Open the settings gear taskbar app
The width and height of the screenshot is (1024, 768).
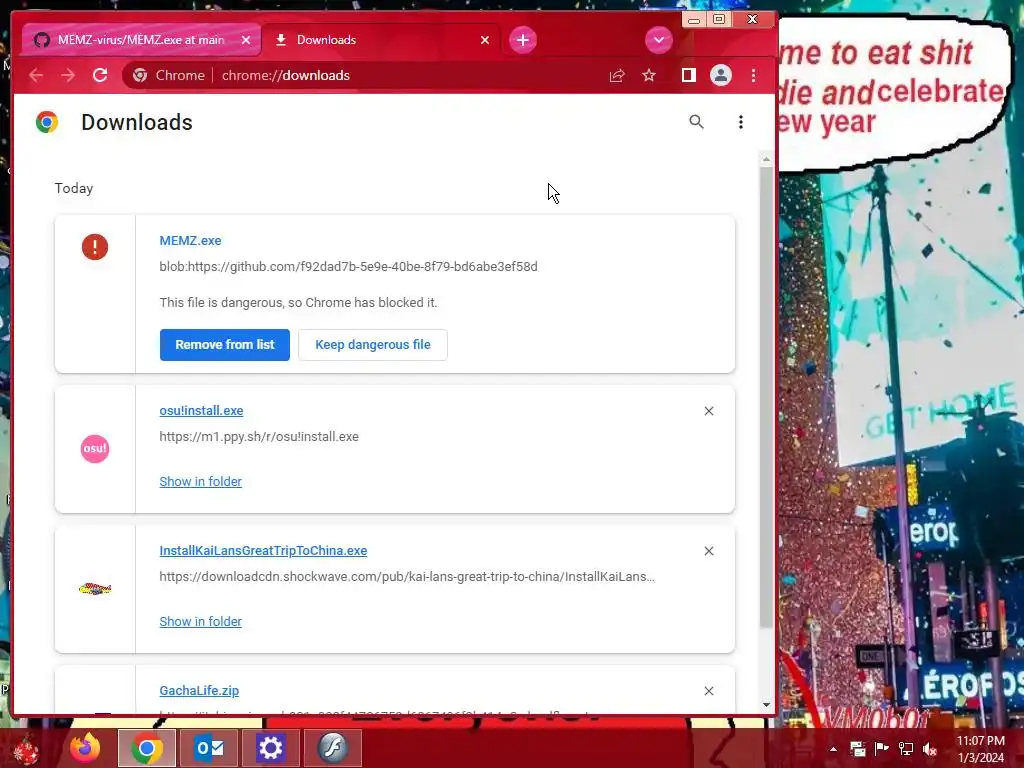[x=270, y=748]
